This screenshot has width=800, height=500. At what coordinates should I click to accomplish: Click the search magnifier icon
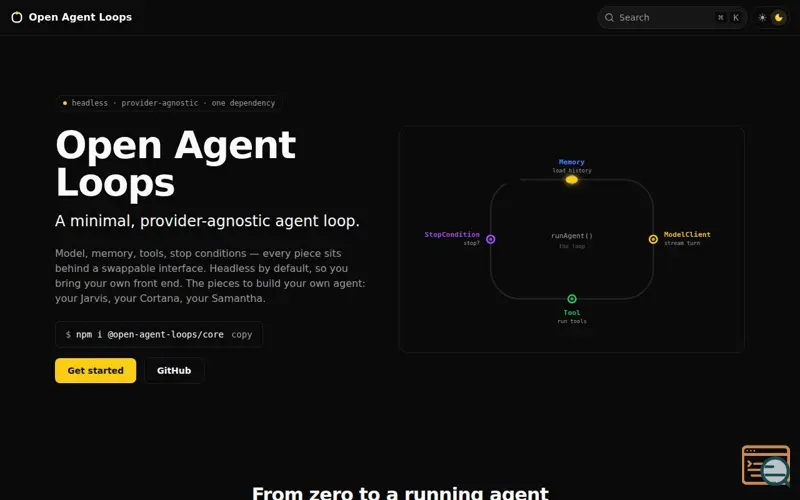tap(609, 17)
